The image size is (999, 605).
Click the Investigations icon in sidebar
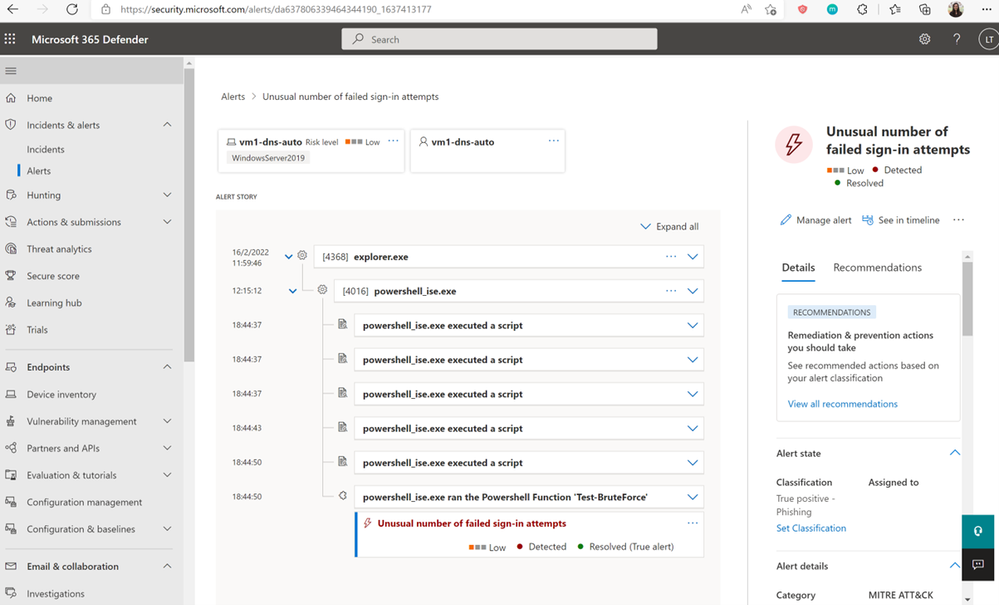pyautogui.click(x=11, y=593)
